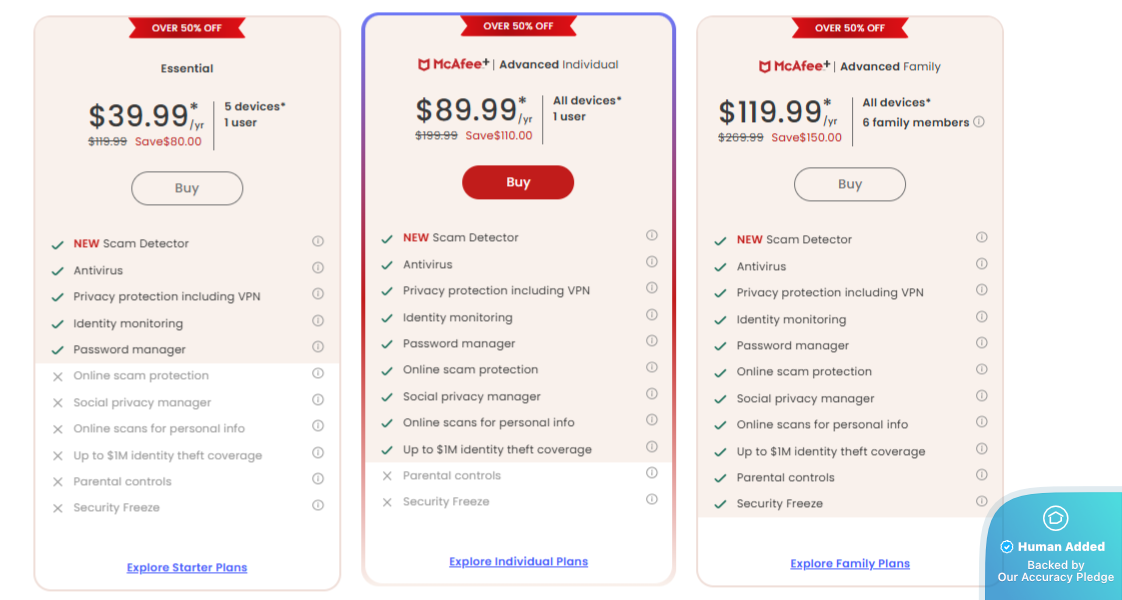Click info icon beside 6 family members
The height and width of the screenshot is (600, 1122).
(979, 122)
